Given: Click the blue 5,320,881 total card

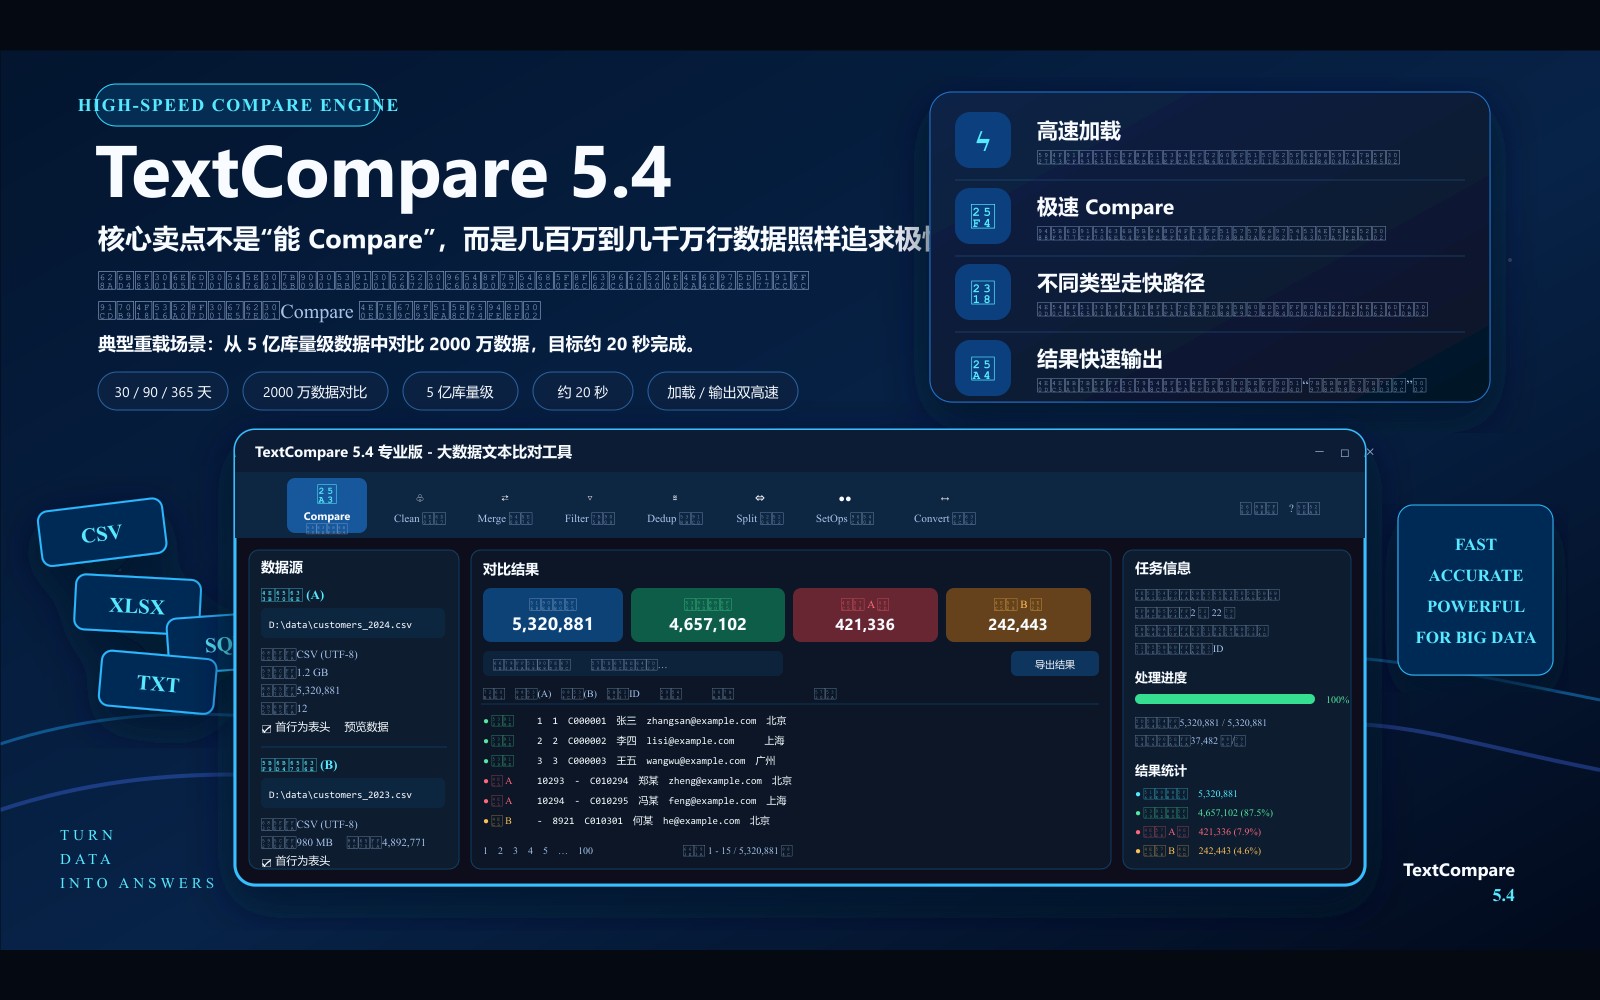Looking at the screenshot, I should [x=553, y=615].
